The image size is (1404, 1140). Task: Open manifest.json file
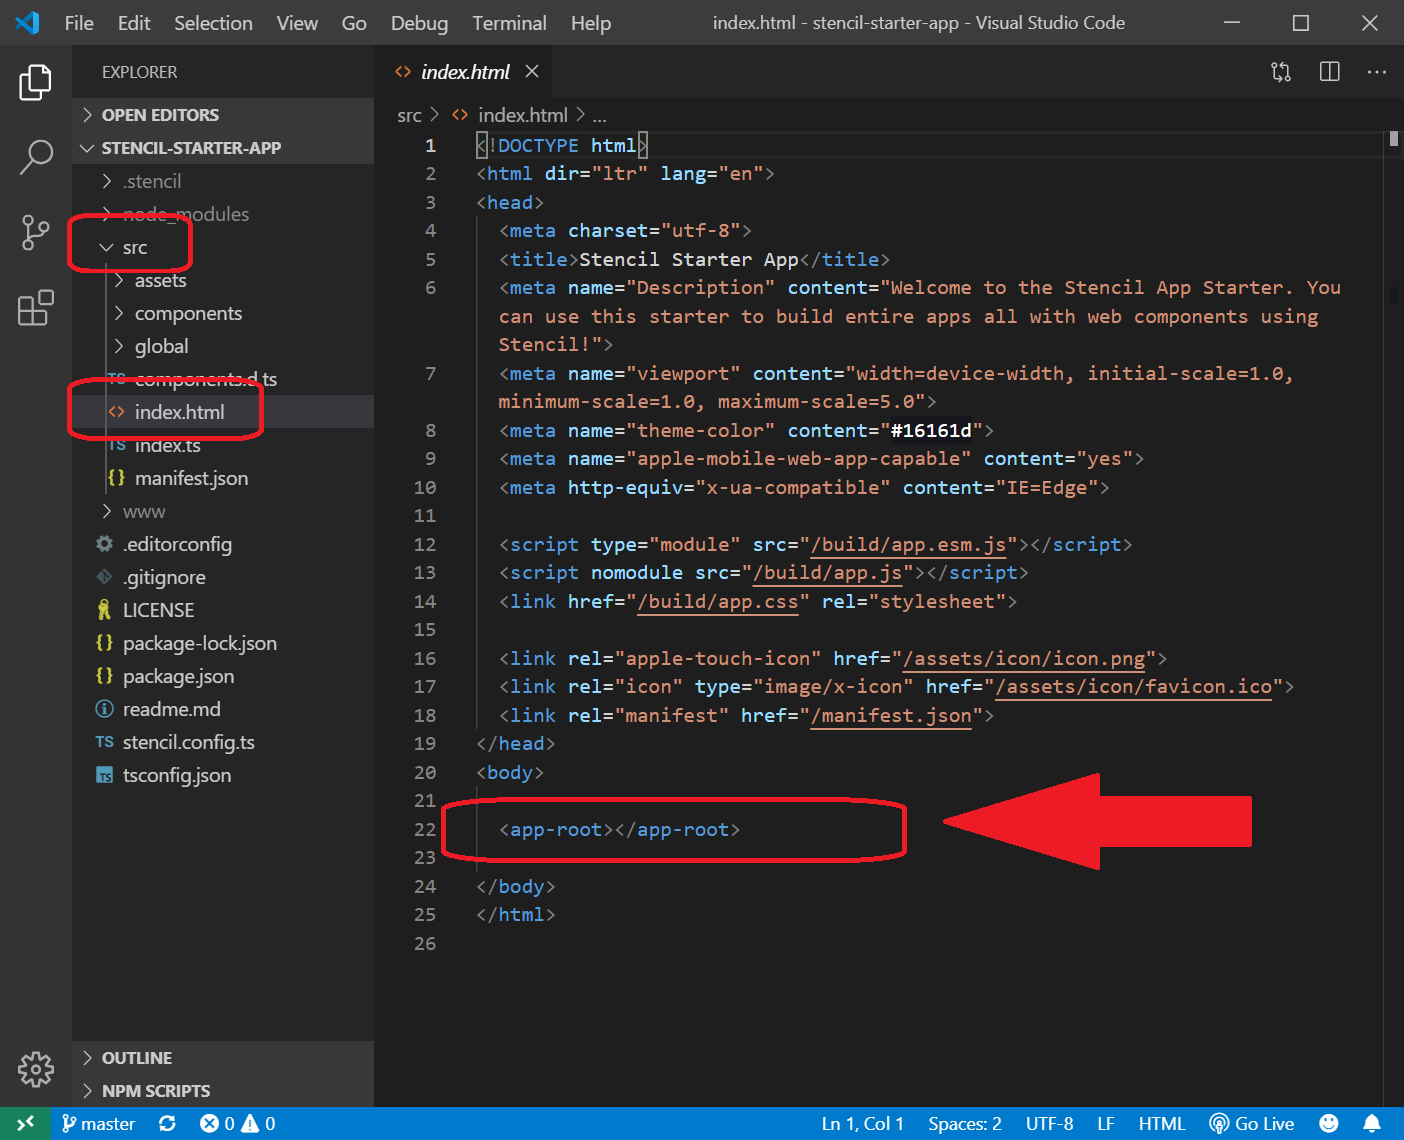(x=223, y=478)
